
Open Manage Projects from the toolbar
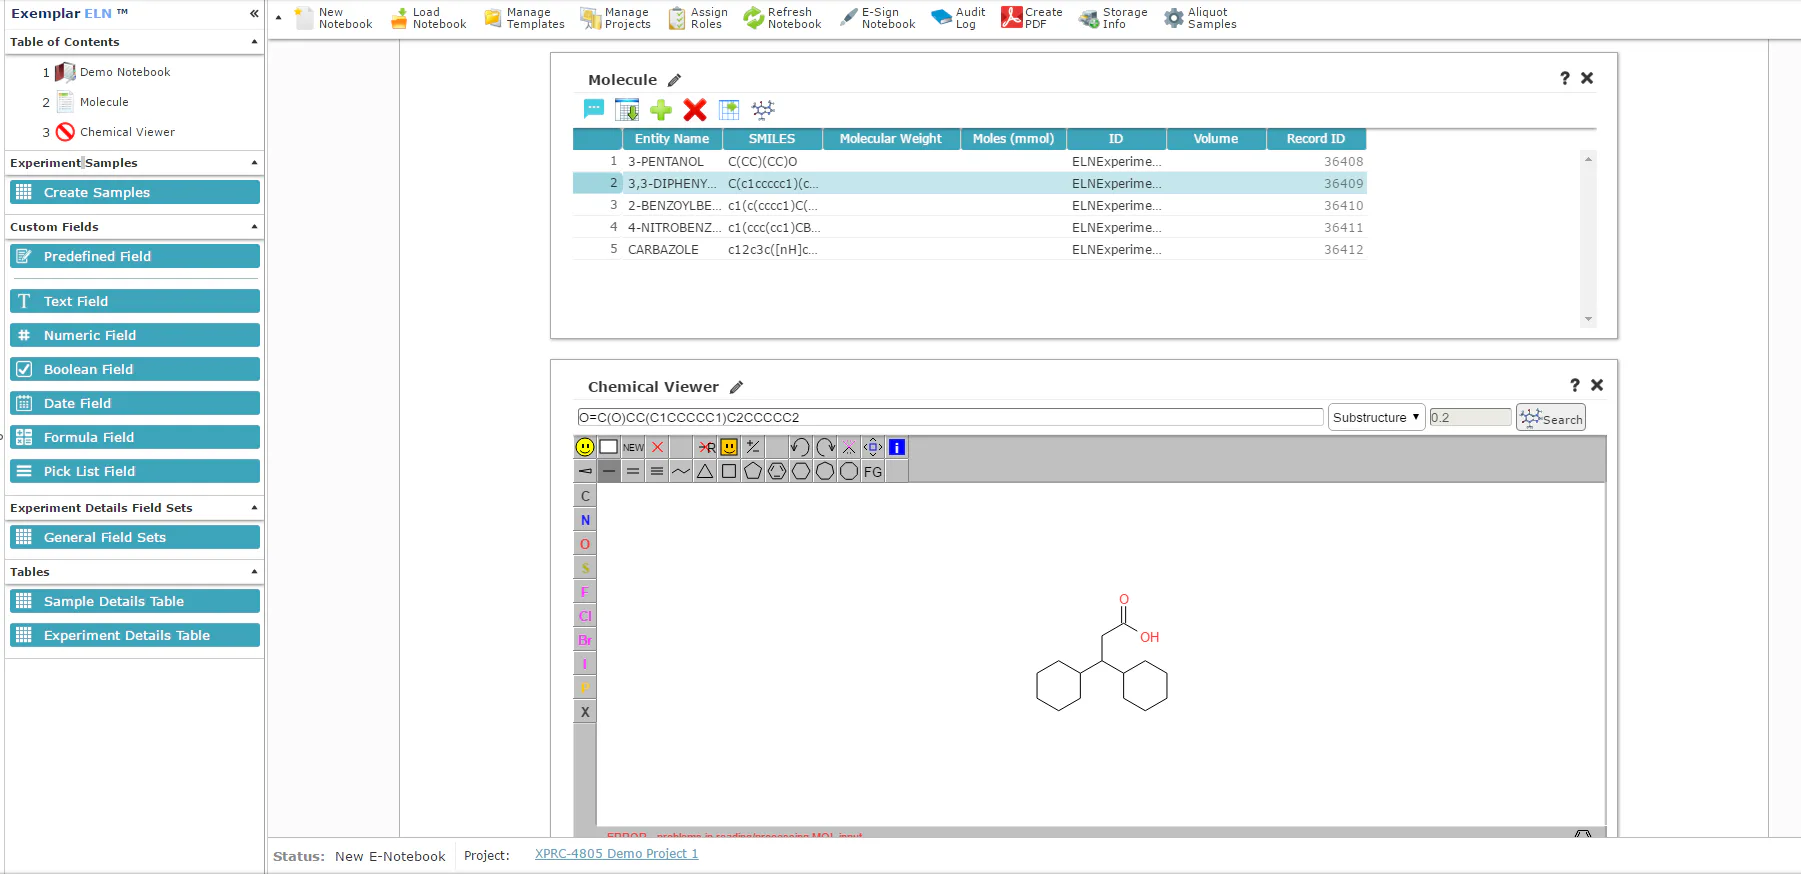tap(616, 18)
